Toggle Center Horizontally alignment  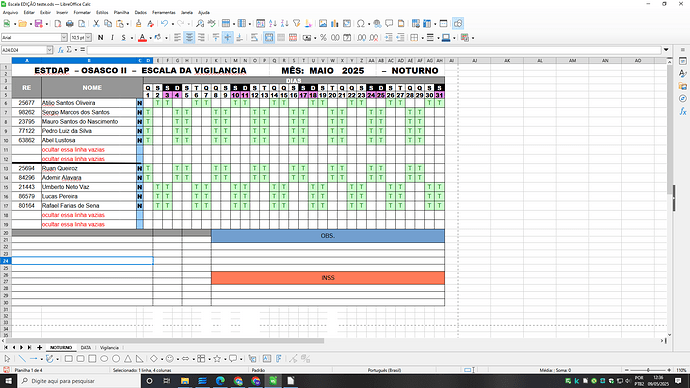(x=189, y=38)
